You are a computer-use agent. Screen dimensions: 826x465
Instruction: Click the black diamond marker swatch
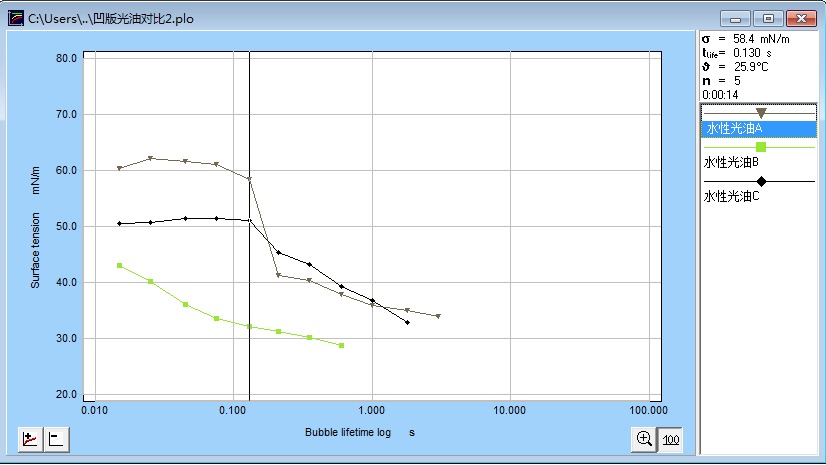point(761,181)
